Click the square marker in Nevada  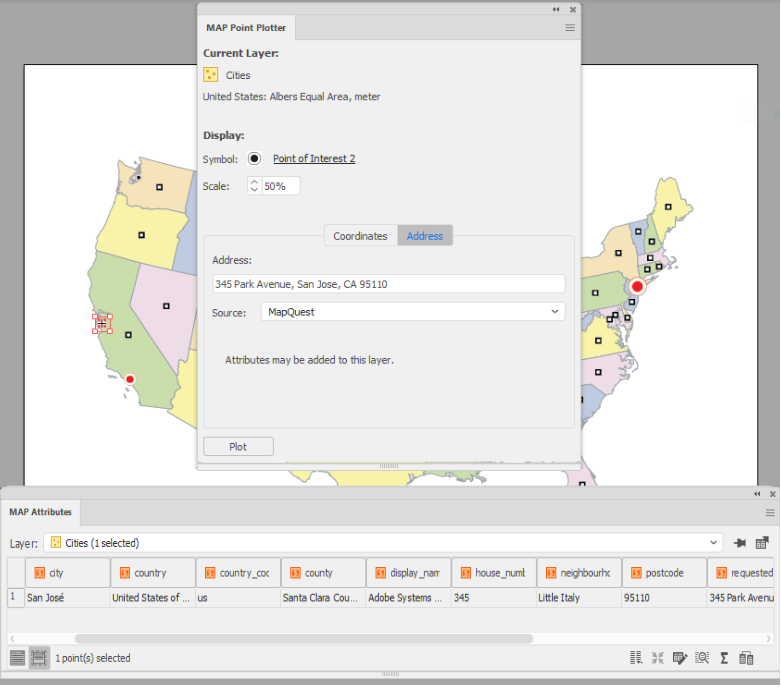(x=166, y=306)
